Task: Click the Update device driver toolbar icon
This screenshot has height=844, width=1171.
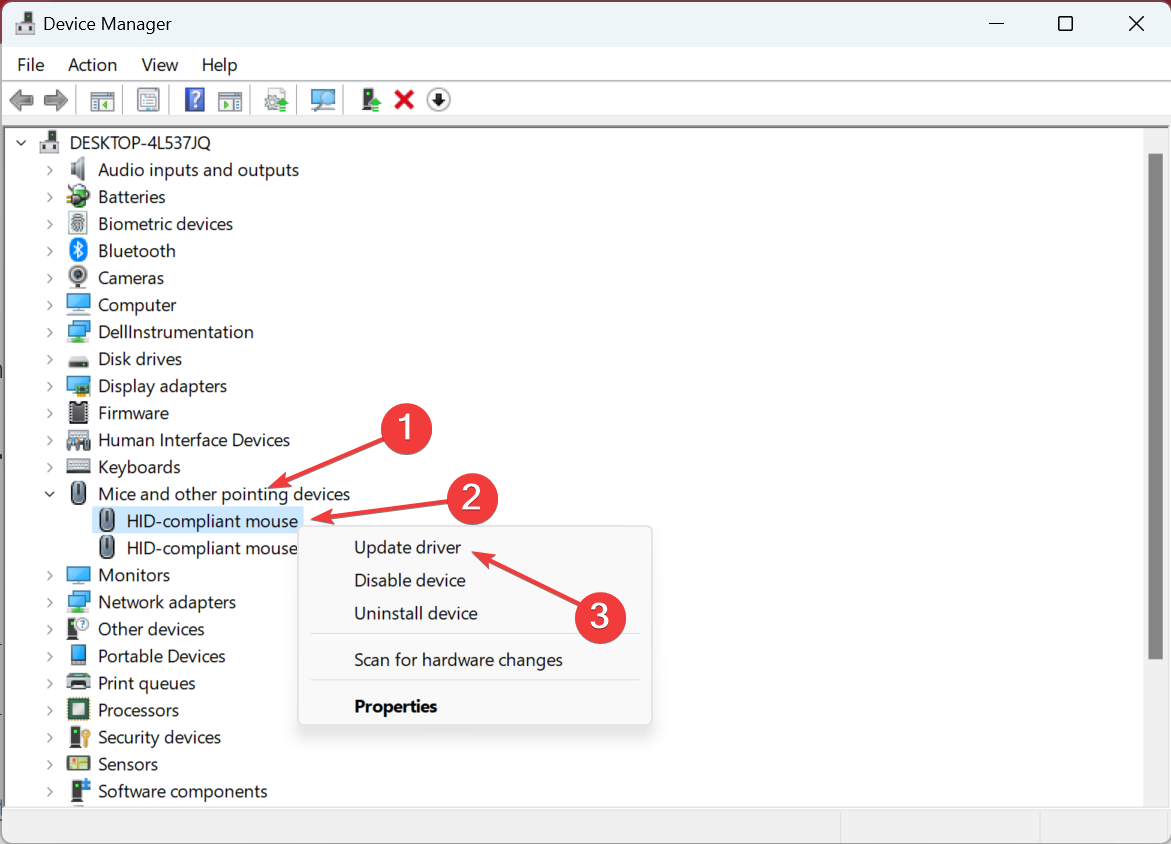Action: click(x=371, y=100)
